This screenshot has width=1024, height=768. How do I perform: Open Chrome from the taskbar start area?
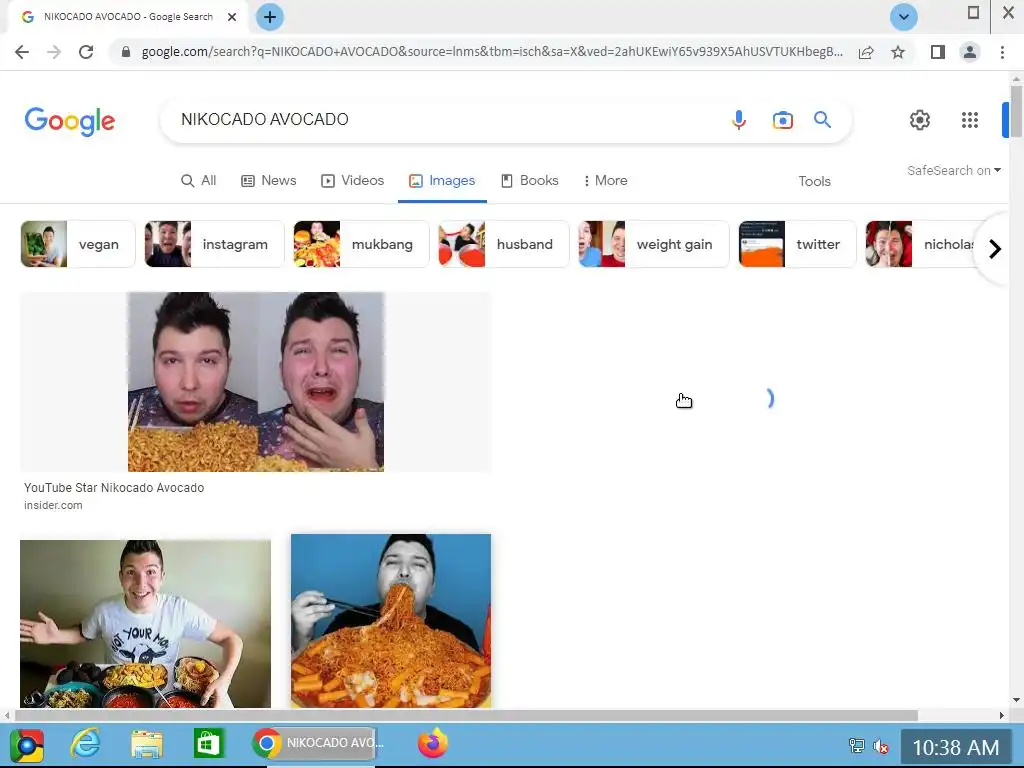(27, 744)
